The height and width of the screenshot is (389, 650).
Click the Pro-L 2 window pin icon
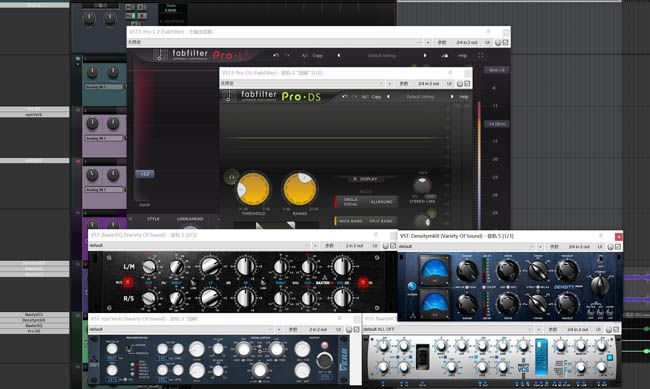click(488, 31)
